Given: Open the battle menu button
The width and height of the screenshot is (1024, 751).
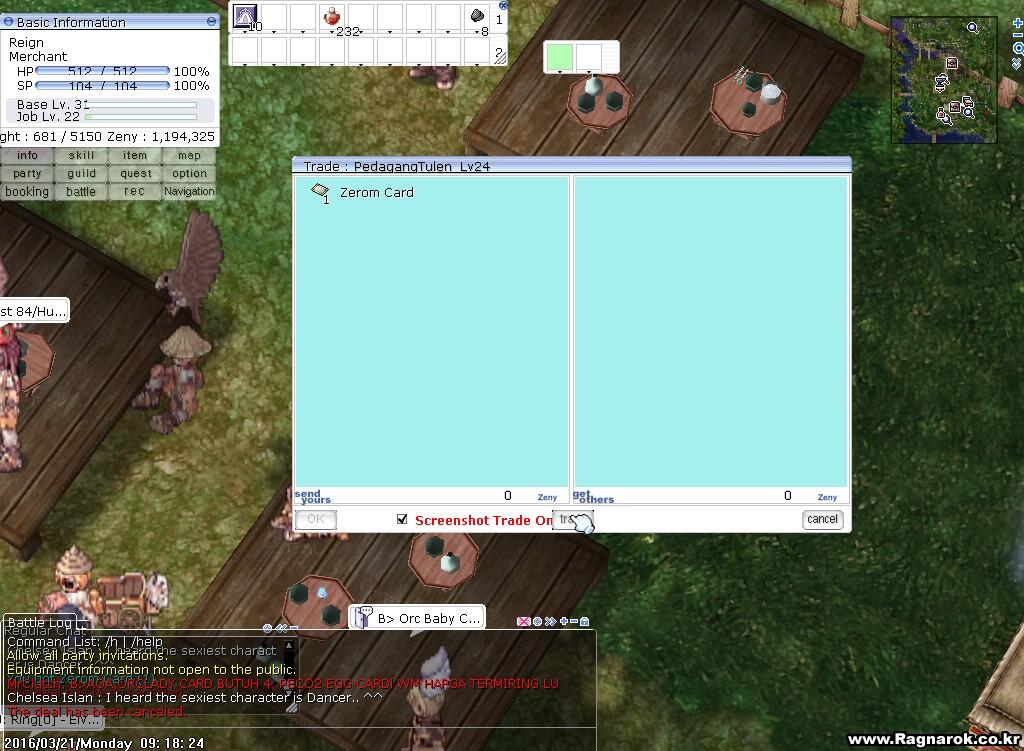Looking at the screenshot, I should tap(81, 191).
